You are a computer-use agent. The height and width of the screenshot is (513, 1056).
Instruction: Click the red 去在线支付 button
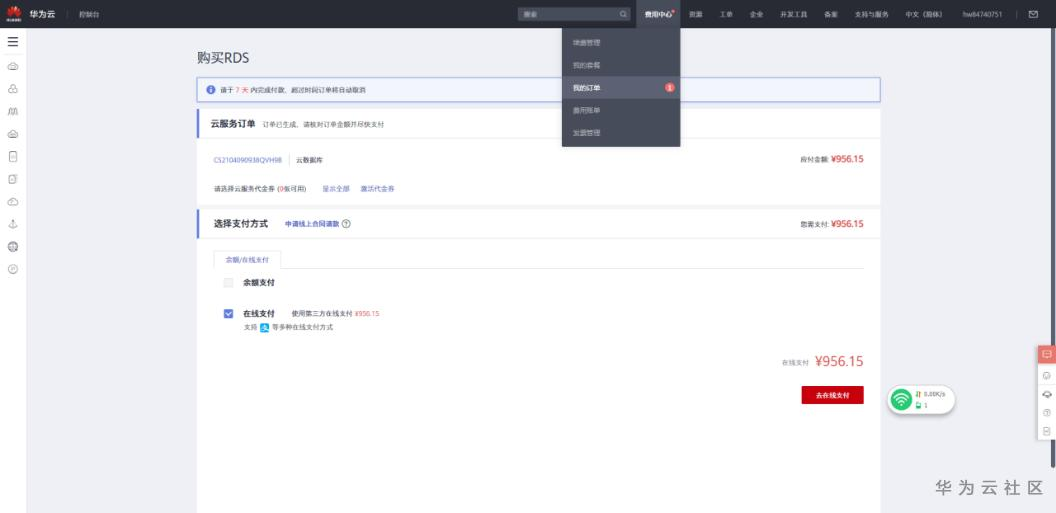pos(832,395)
